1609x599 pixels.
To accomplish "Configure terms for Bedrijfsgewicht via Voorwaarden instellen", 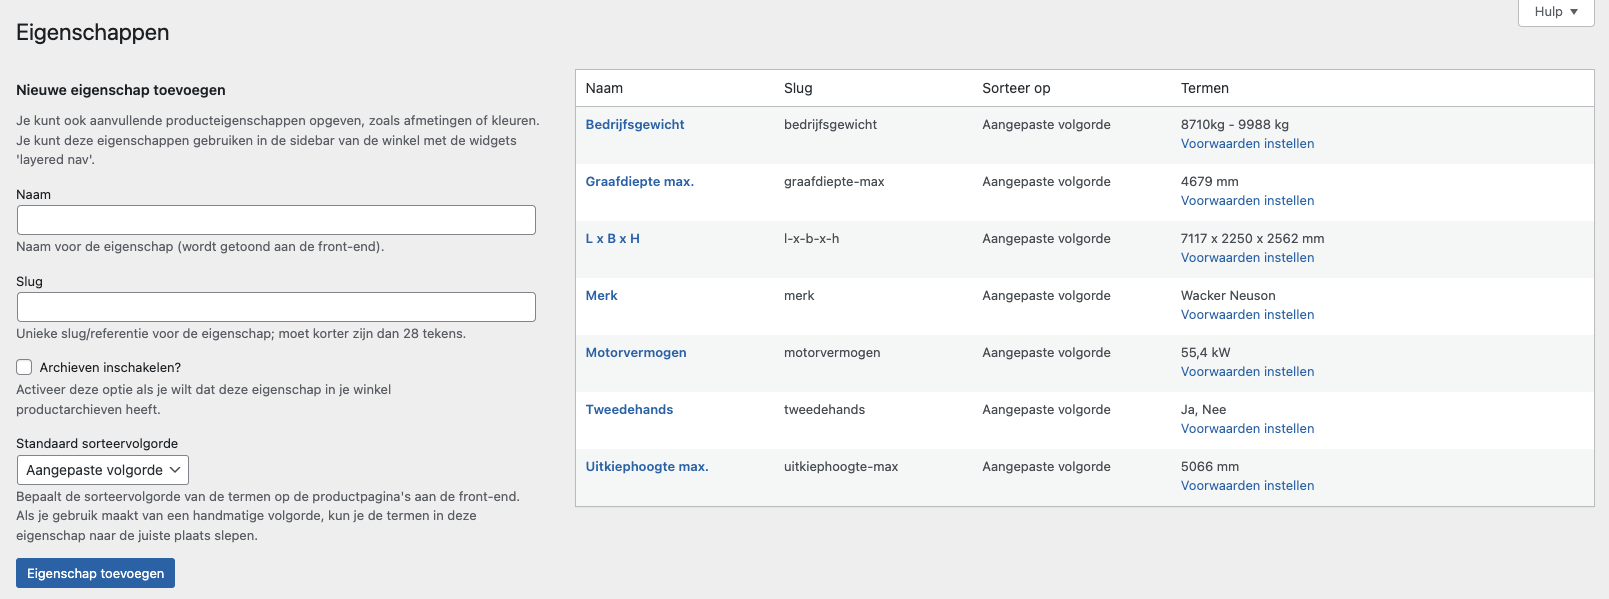I will tap(1247, 144).
